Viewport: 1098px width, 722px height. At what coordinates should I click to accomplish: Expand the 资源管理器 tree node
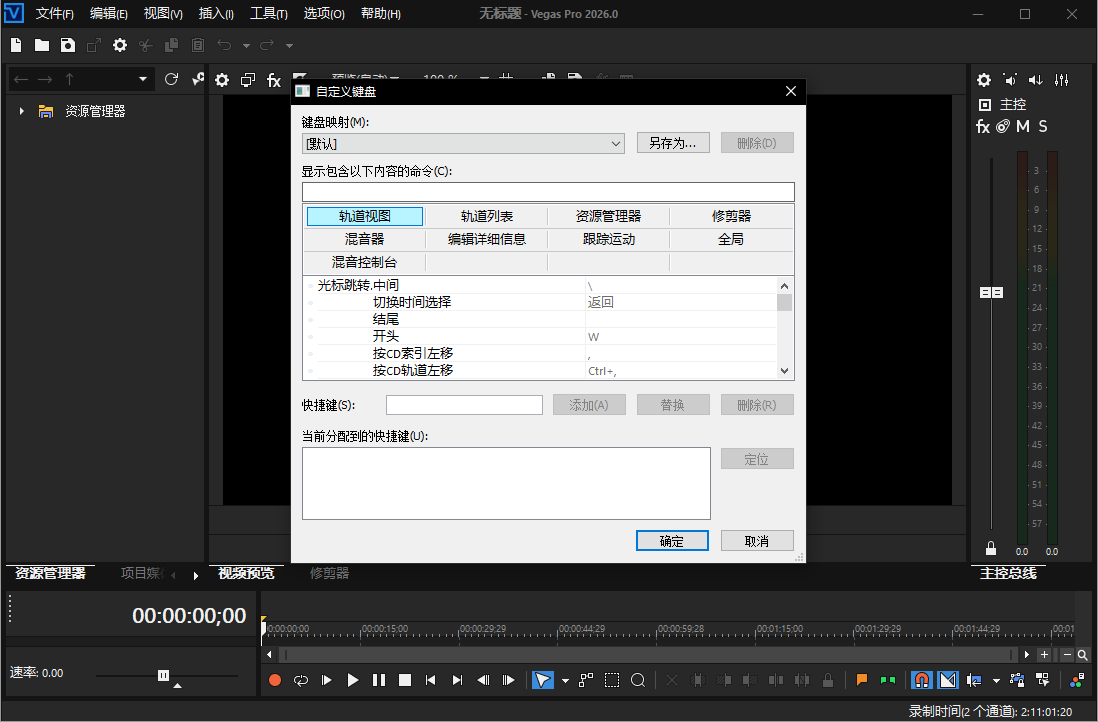22,111
